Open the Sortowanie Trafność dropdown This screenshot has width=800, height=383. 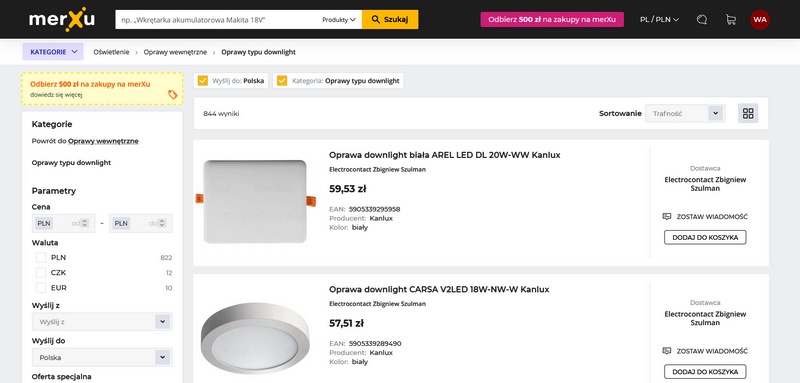pos(685,113)
